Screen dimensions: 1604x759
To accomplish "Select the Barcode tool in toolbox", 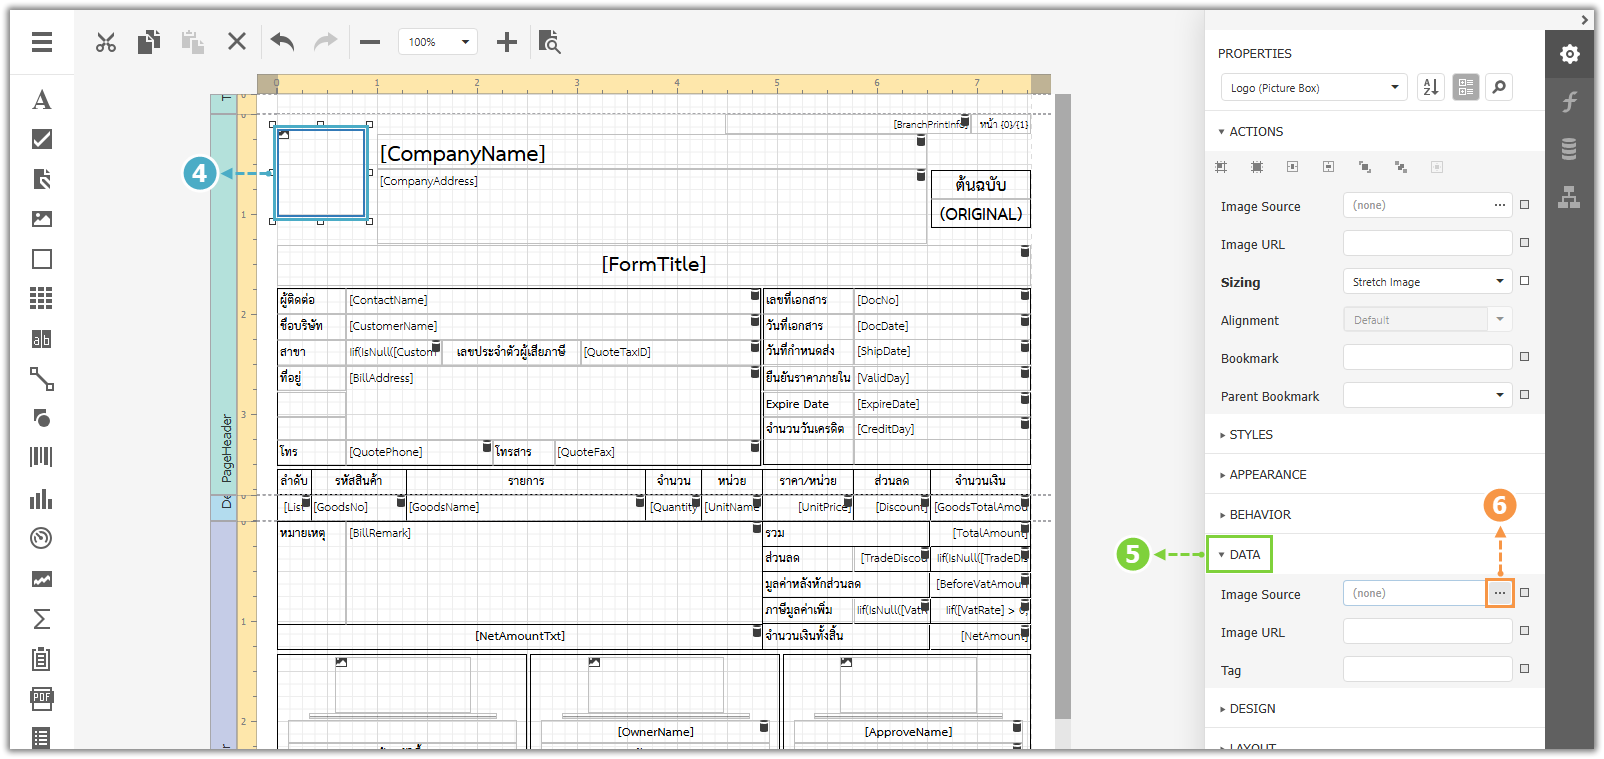I will coord(42,457).
